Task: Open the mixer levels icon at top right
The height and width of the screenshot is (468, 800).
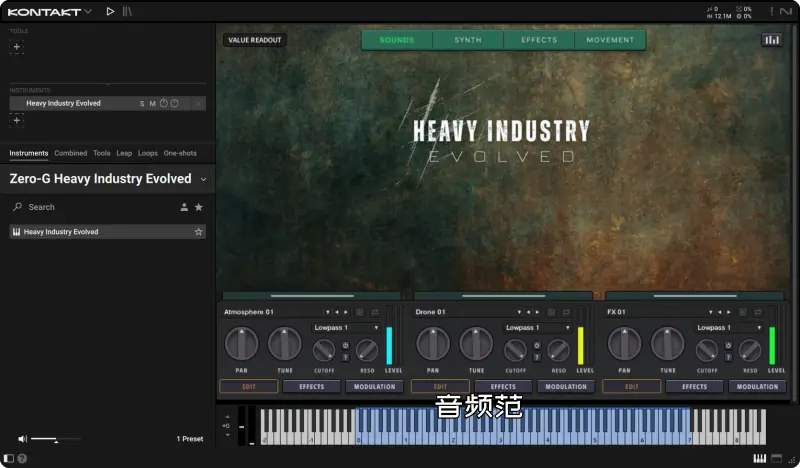Action: (x=771, y=40)
